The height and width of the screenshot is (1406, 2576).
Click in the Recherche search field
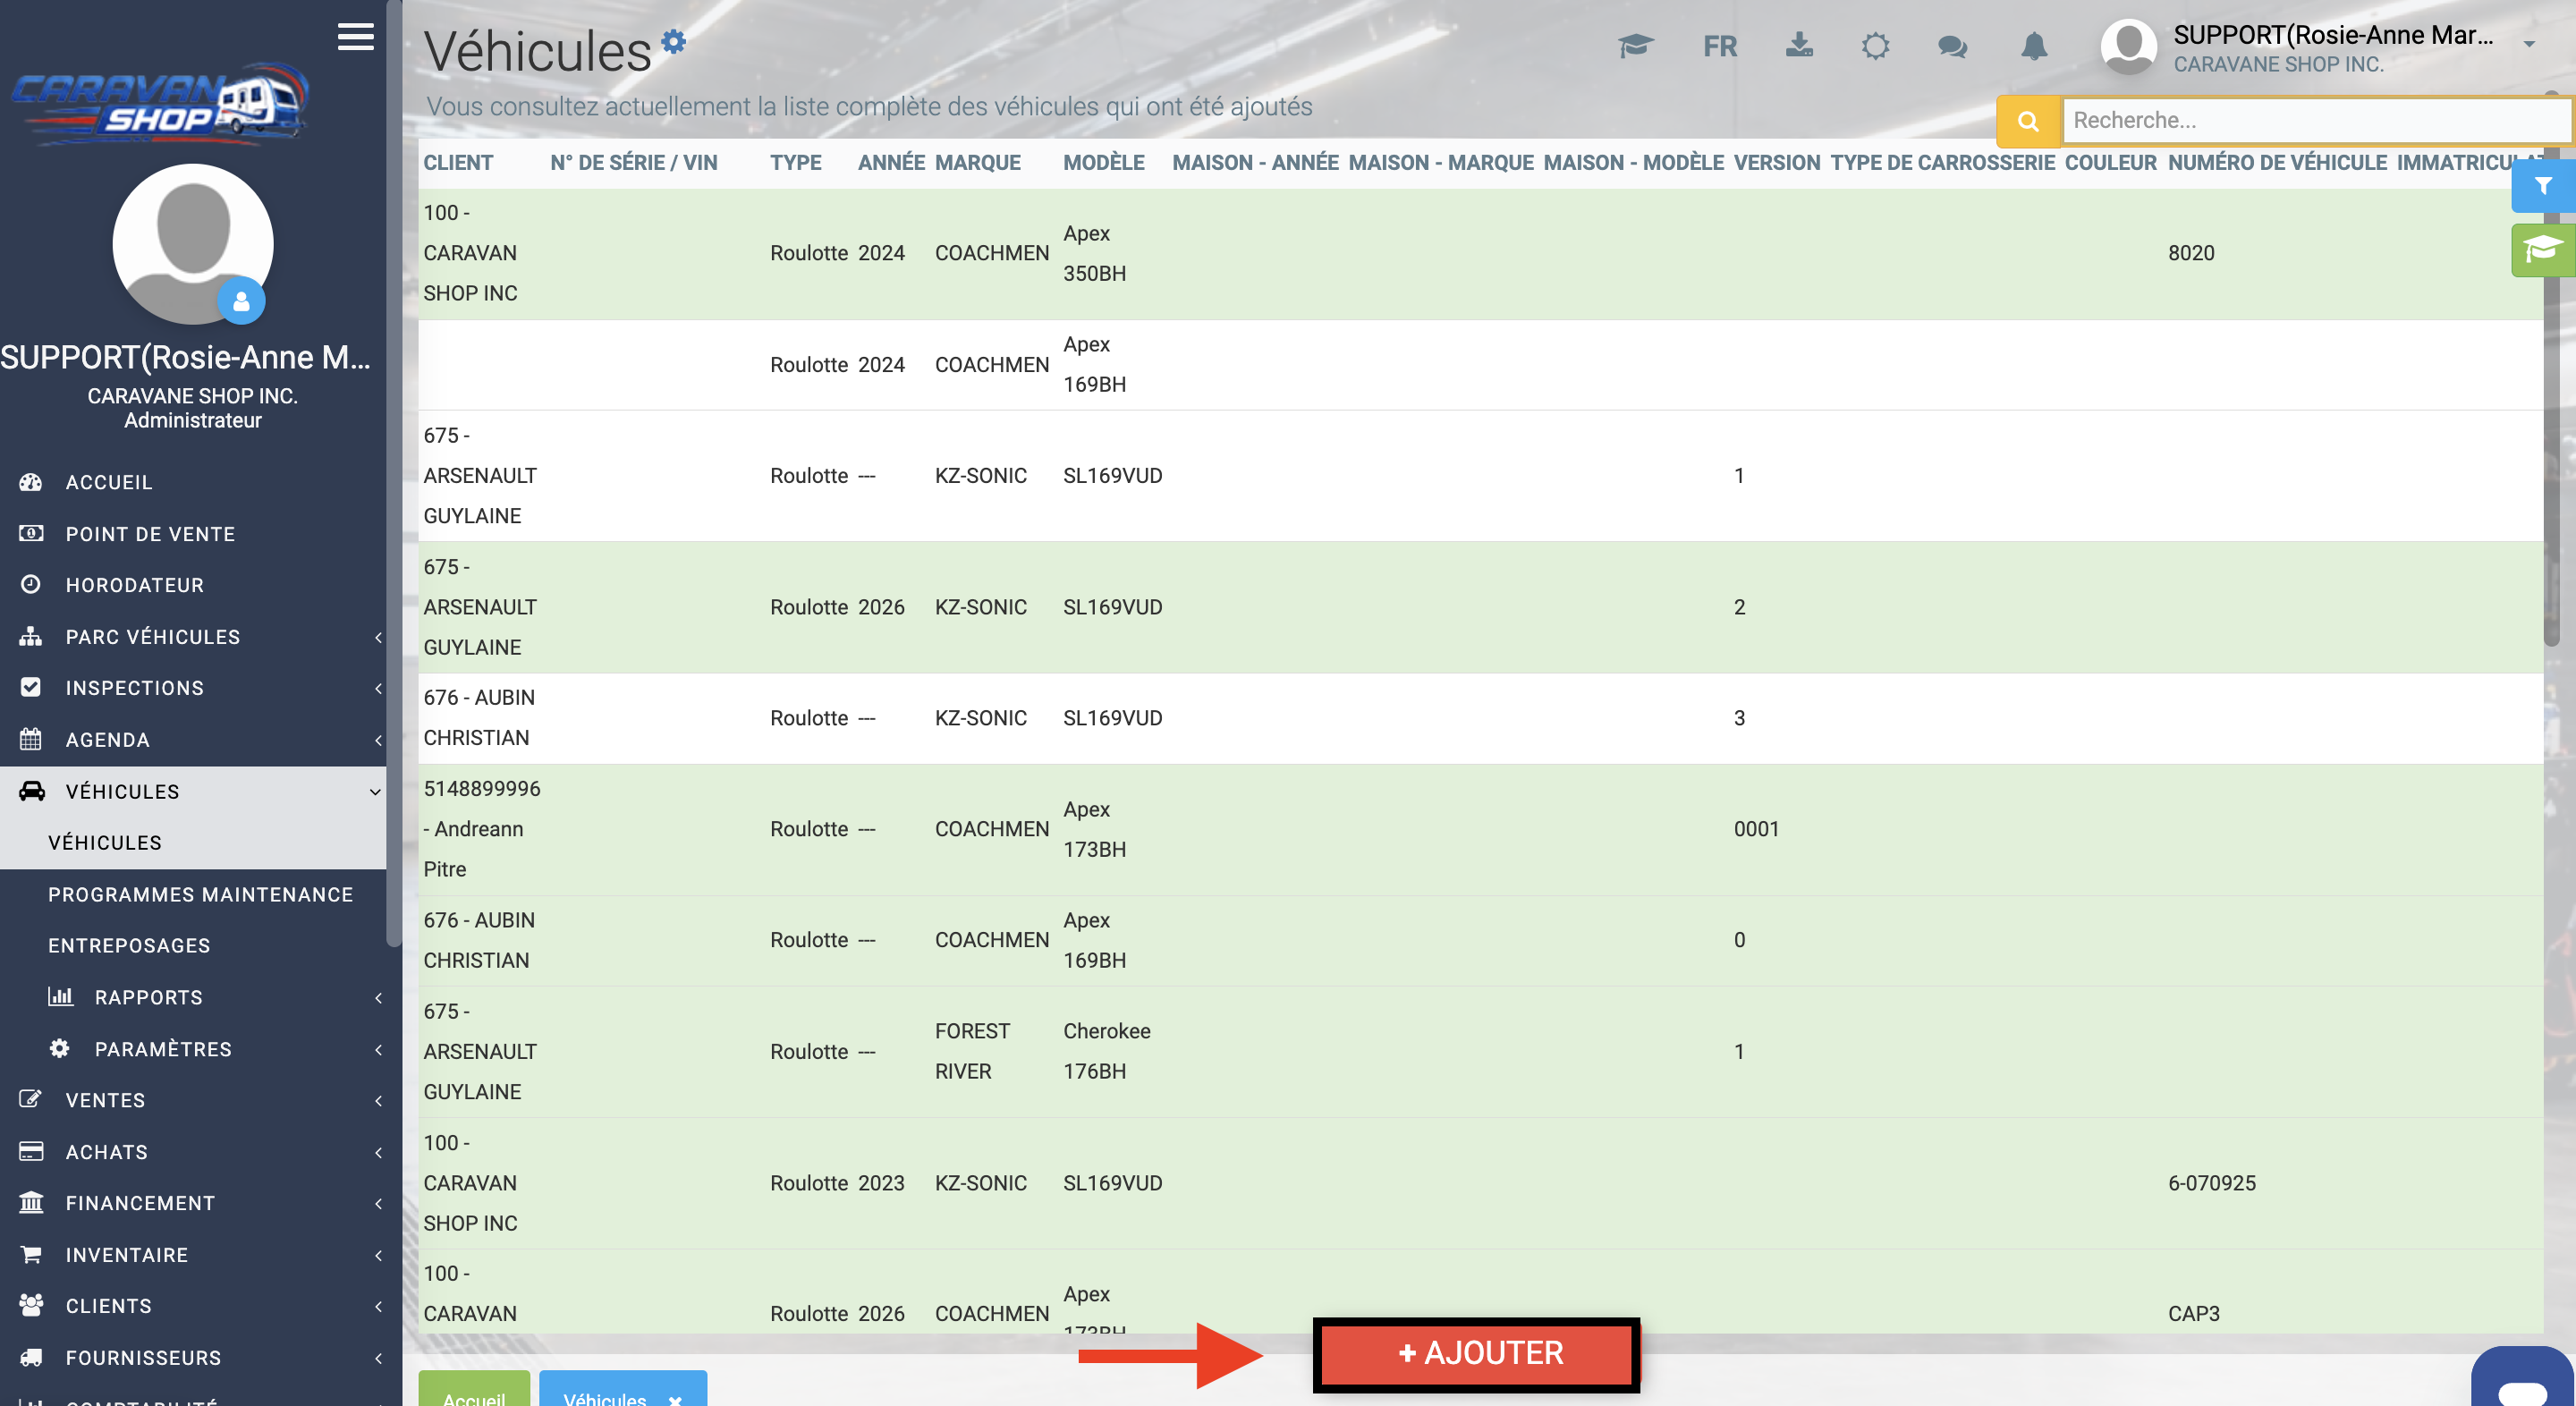pyautogui.click(x=2316, y=121)
